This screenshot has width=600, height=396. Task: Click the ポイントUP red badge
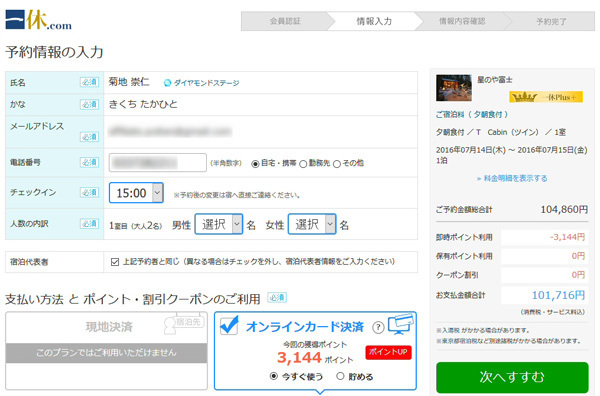click(x=388, y=352)
